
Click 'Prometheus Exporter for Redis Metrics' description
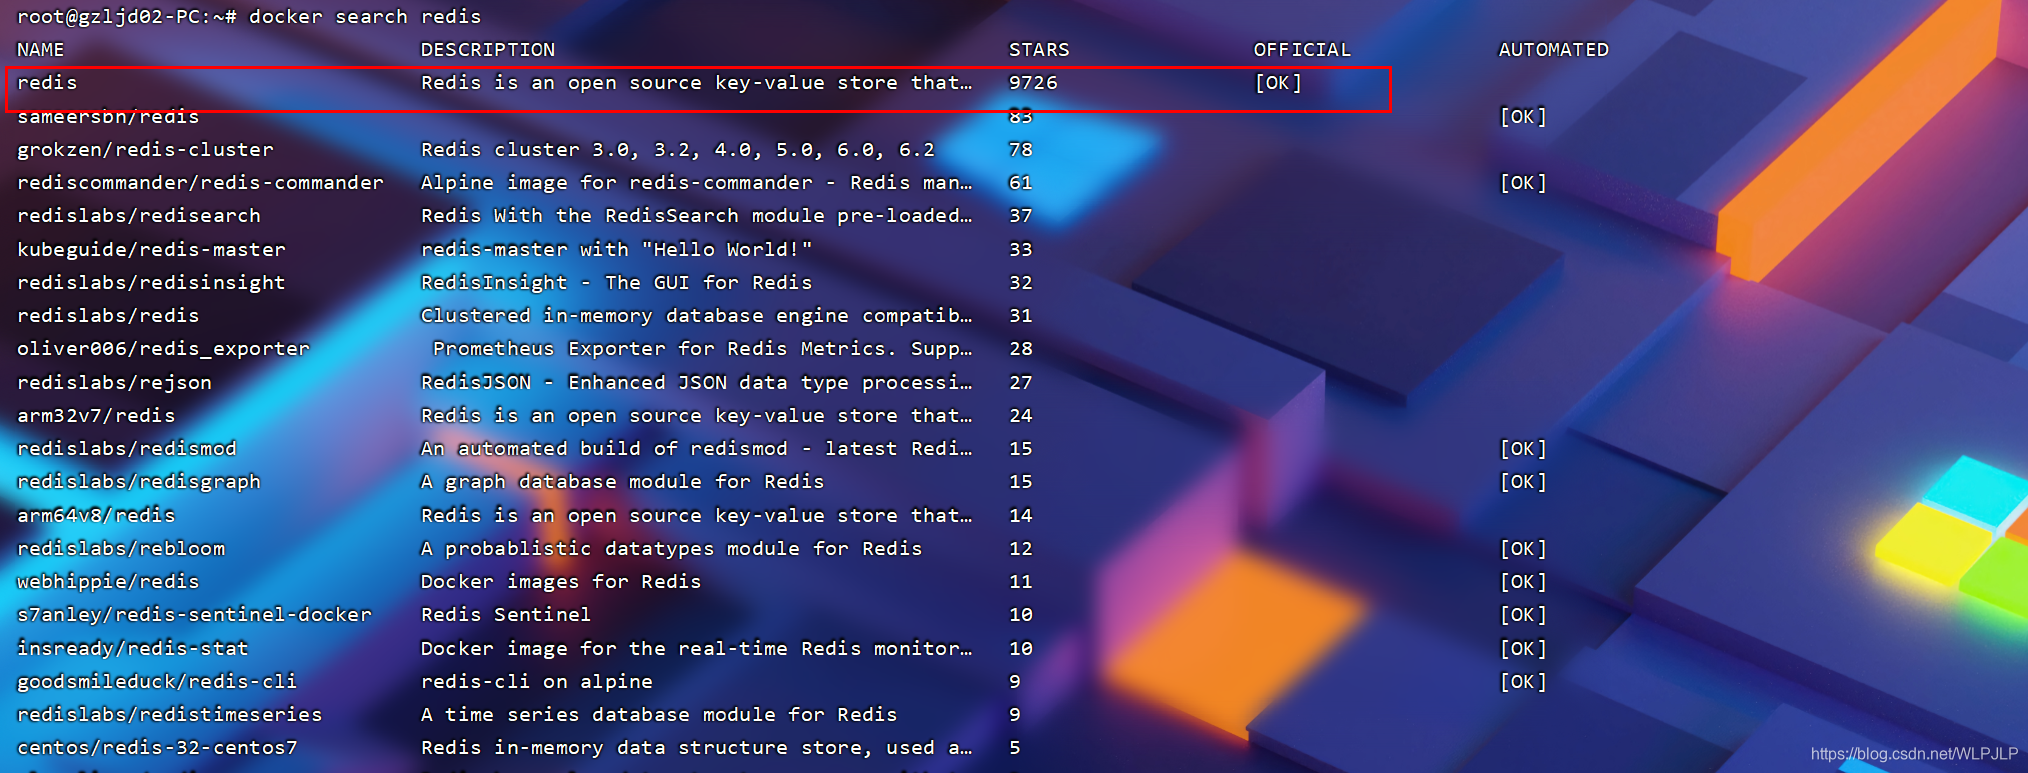click(702, 349)
